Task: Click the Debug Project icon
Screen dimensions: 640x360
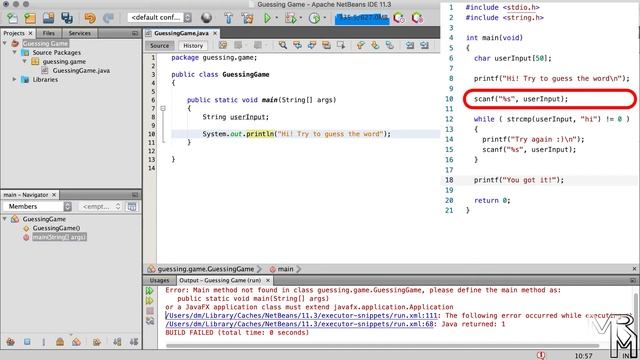Action: [290, 18]
